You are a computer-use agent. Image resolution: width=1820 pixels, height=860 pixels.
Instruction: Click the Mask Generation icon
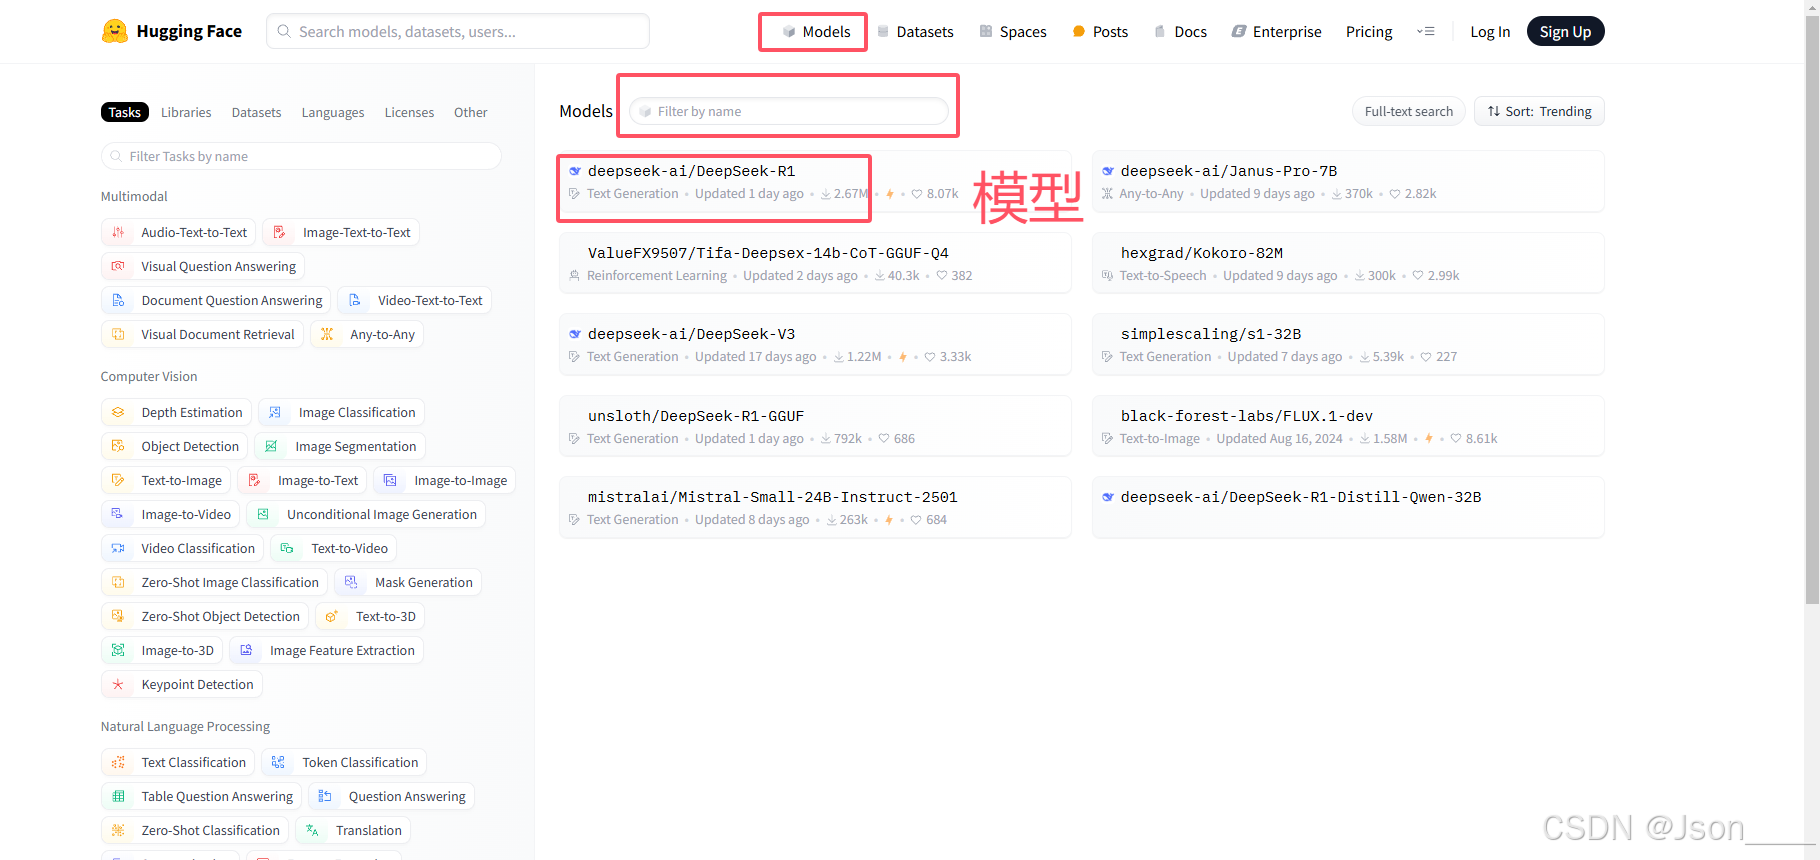tap(351, 582)
